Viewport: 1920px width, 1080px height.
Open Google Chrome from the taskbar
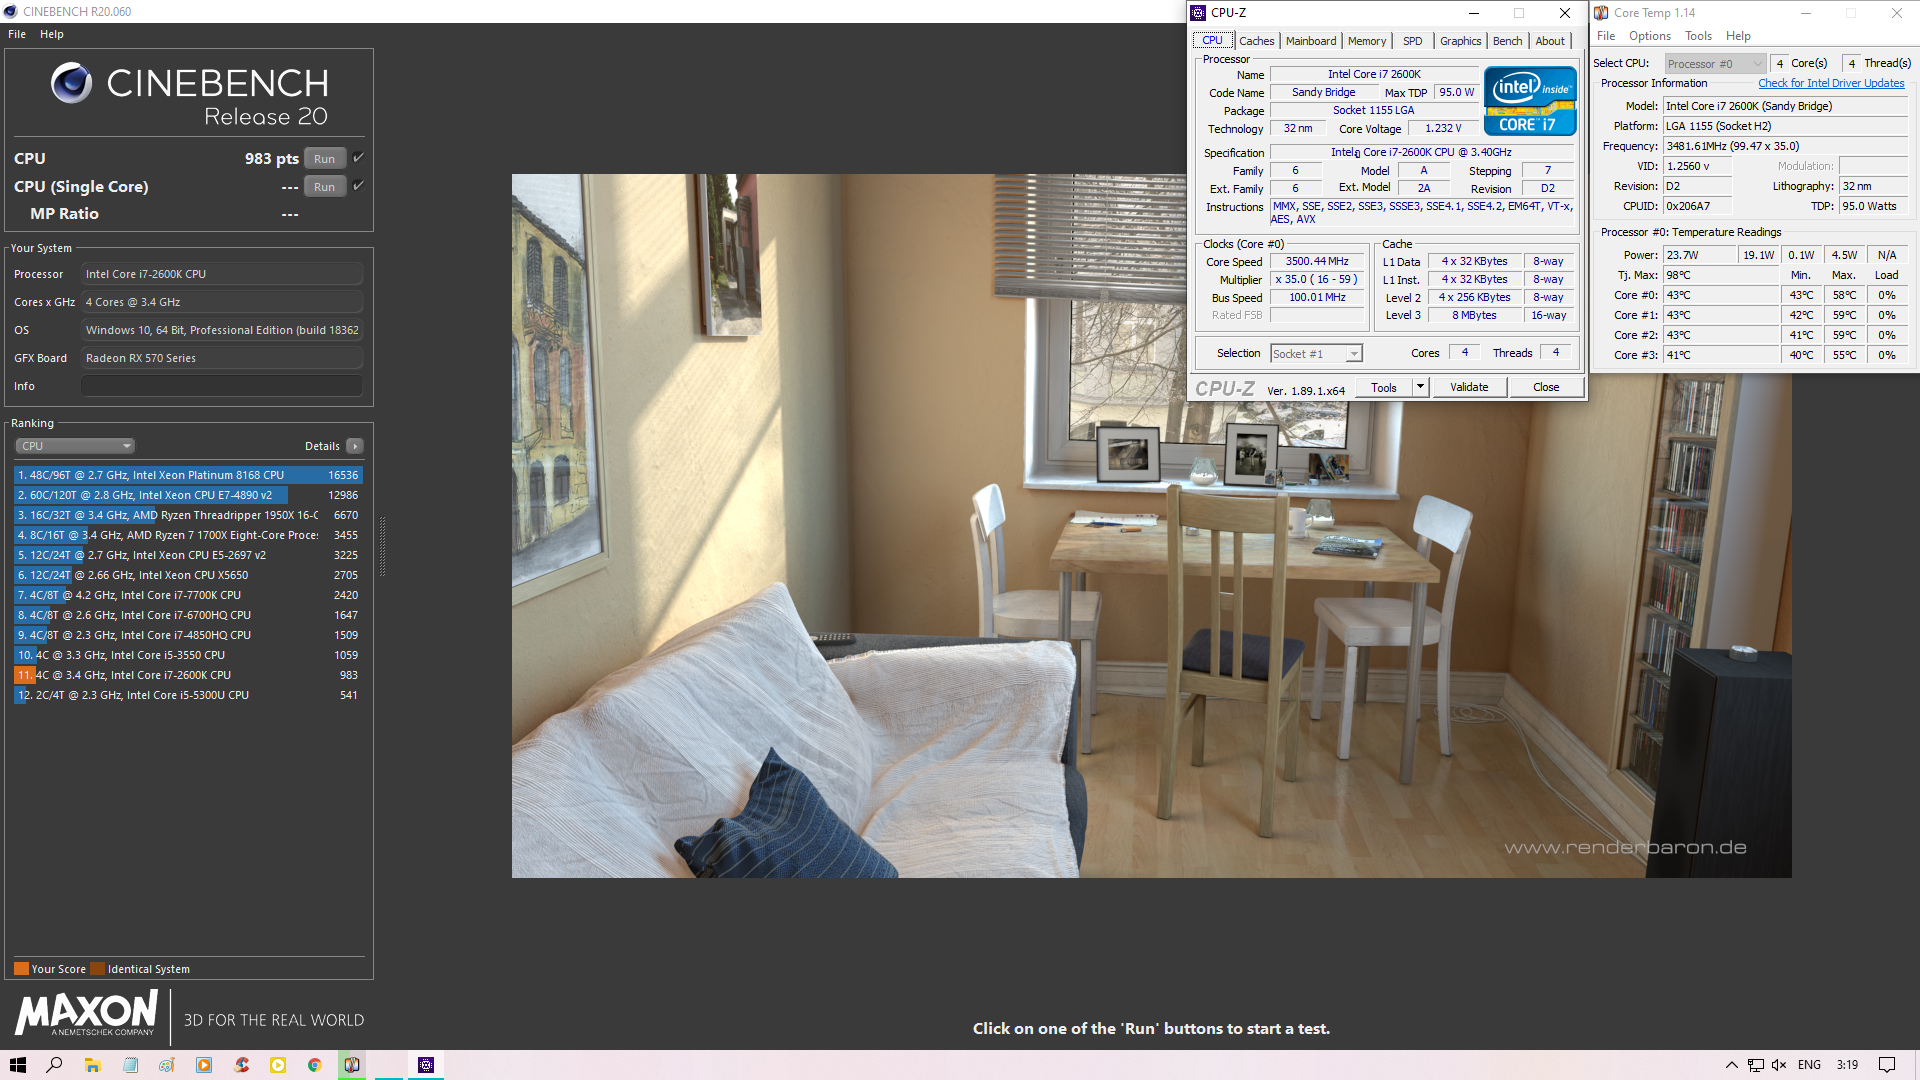coord(315,1065)
